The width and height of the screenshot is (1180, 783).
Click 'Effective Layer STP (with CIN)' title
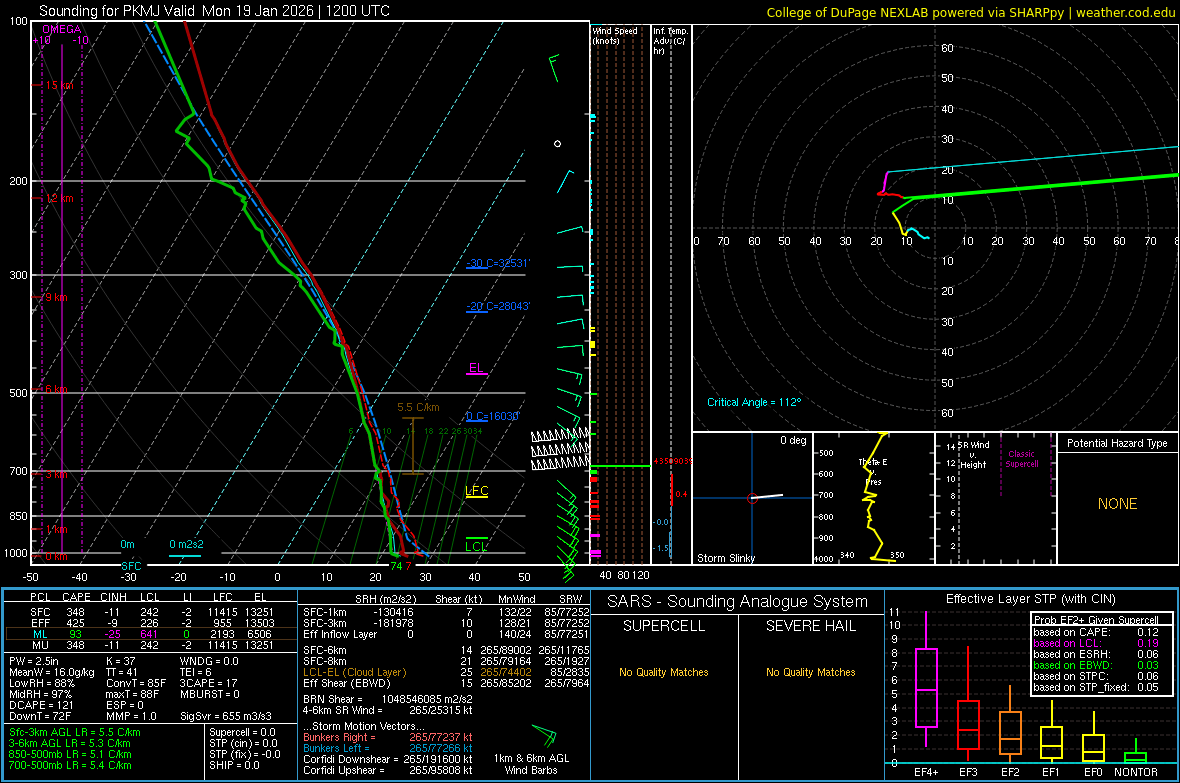pos(1030,599)
